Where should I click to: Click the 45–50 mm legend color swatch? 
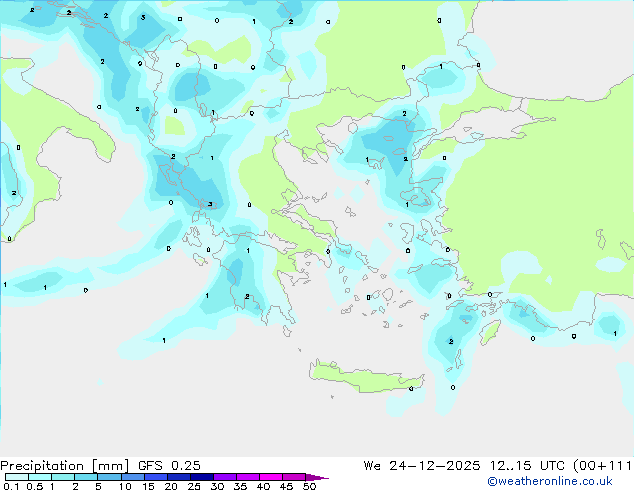coord(294,477)
